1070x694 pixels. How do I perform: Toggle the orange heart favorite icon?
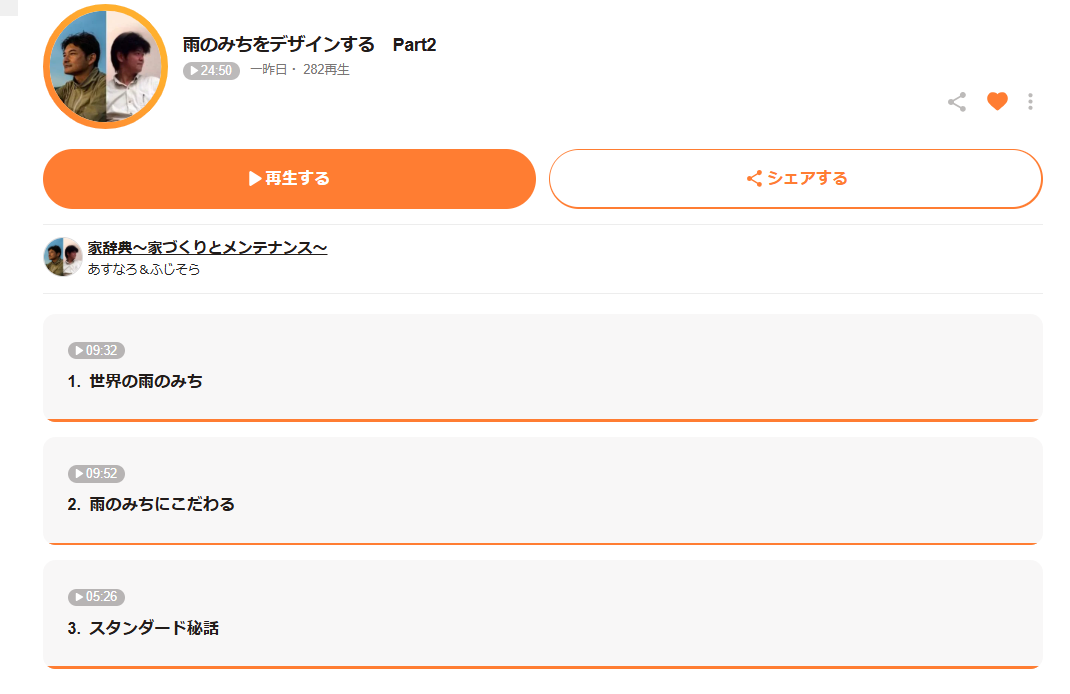[997, 101]
